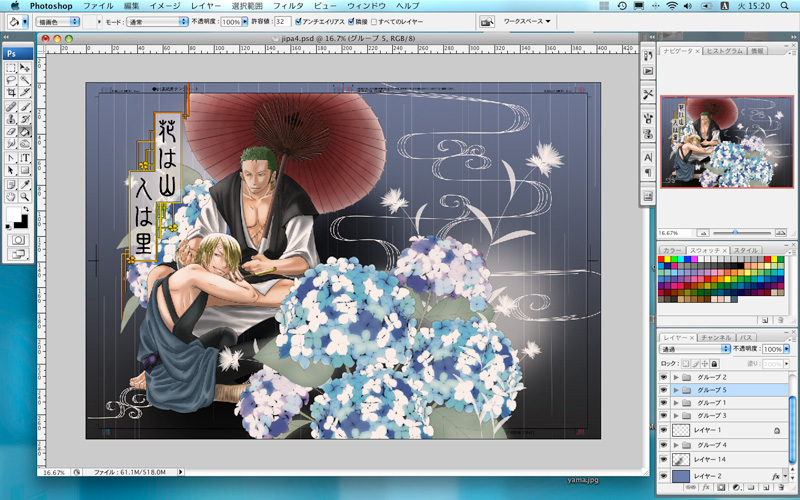Expand the グループ 2 folder
The height and width of the screenshot is (500, 800).
(x=676, y=377)
